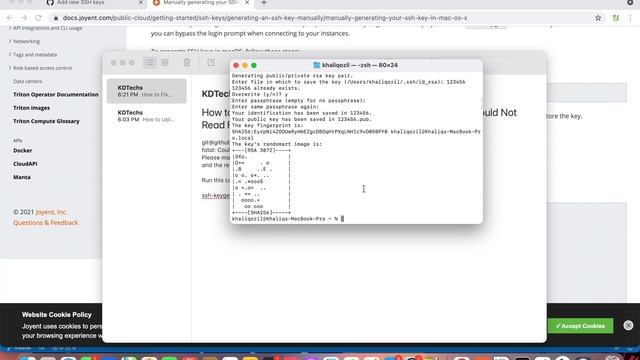
Task: Open Data centers in sidebar
Action: point(27,81)
